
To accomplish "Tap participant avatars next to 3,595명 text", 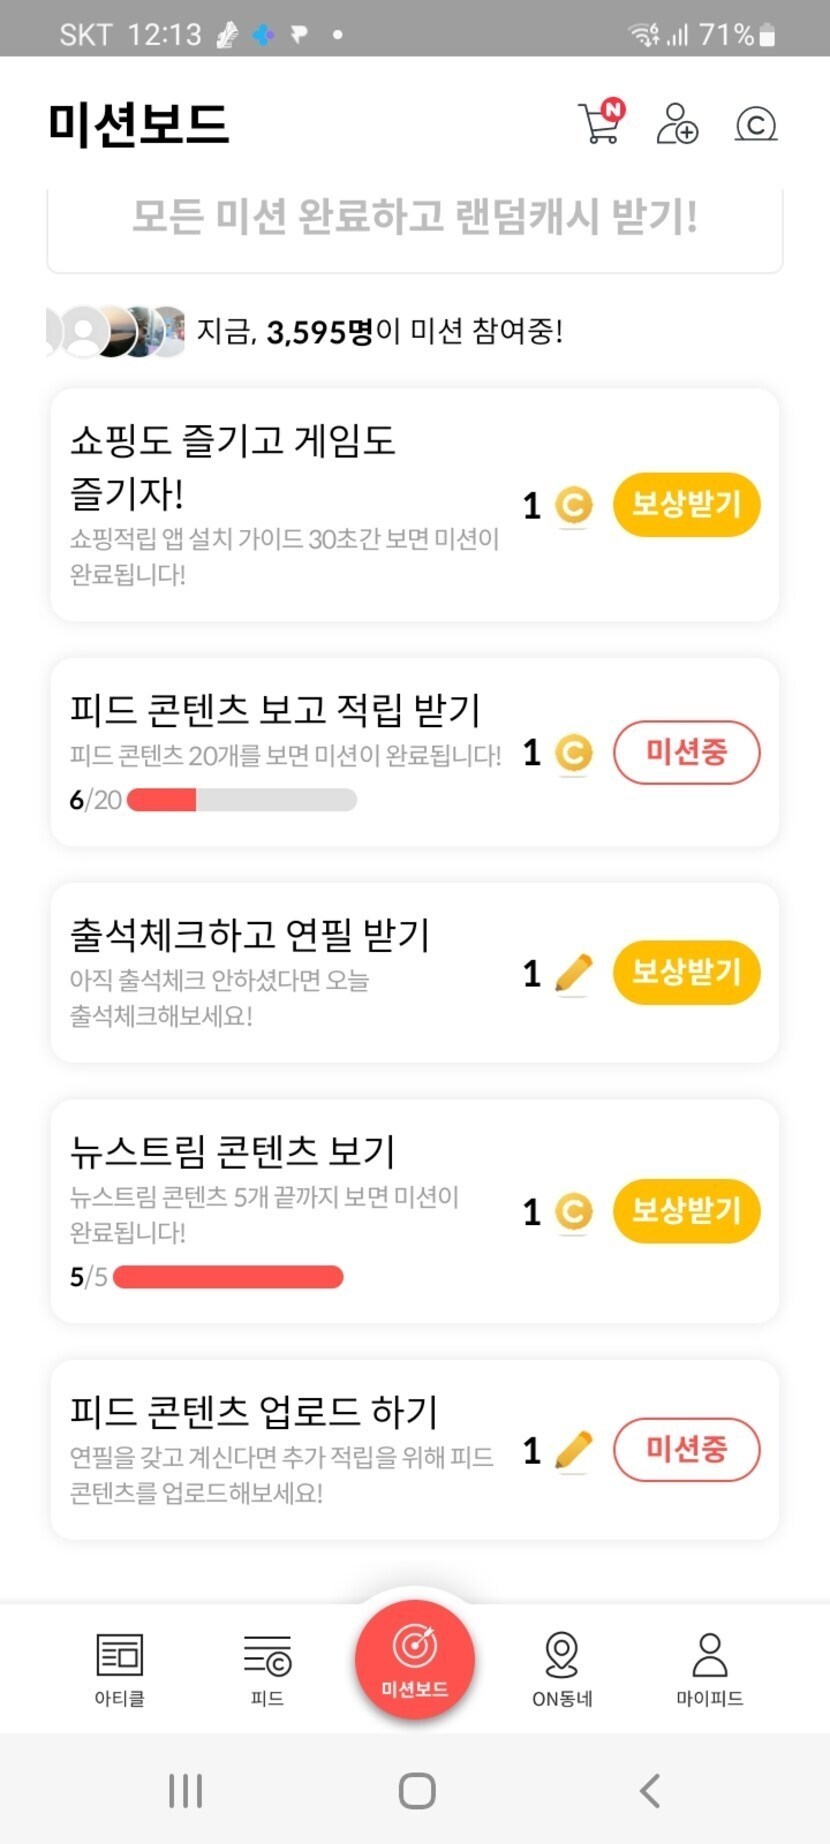I will (115, 331).
